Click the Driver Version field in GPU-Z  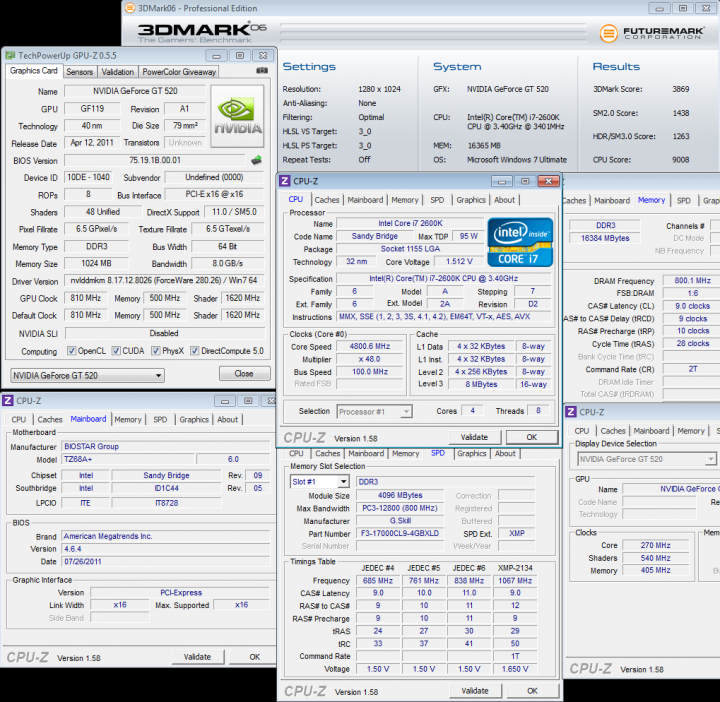(164, 281)
